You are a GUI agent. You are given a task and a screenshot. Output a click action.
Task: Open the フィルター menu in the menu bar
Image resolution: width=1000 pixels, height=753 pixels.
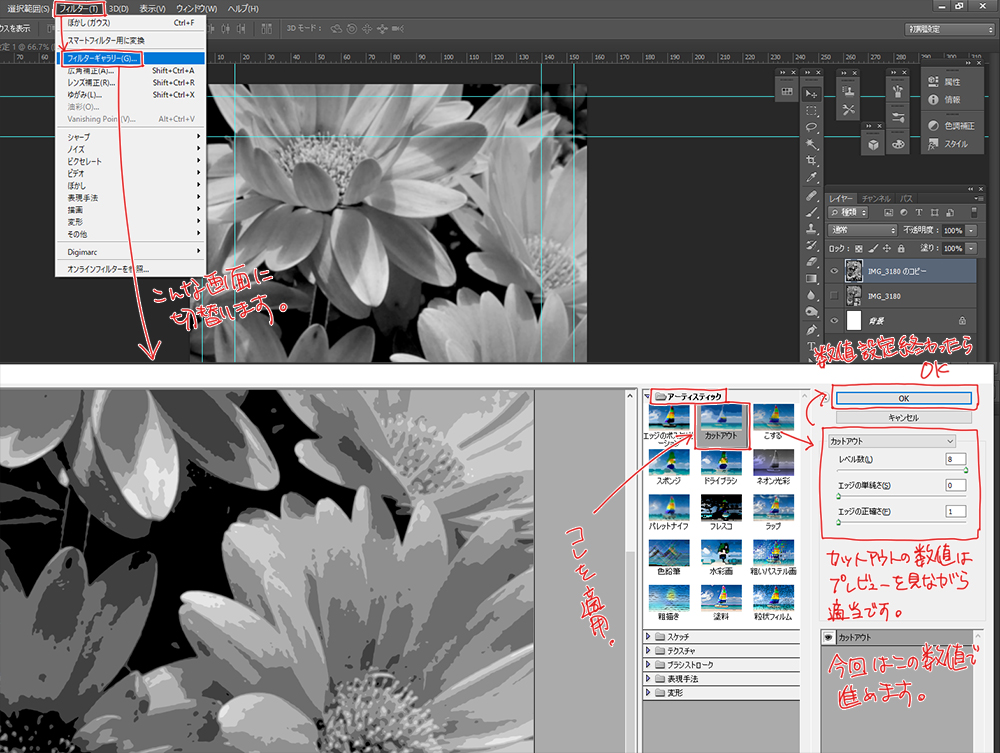78,9
